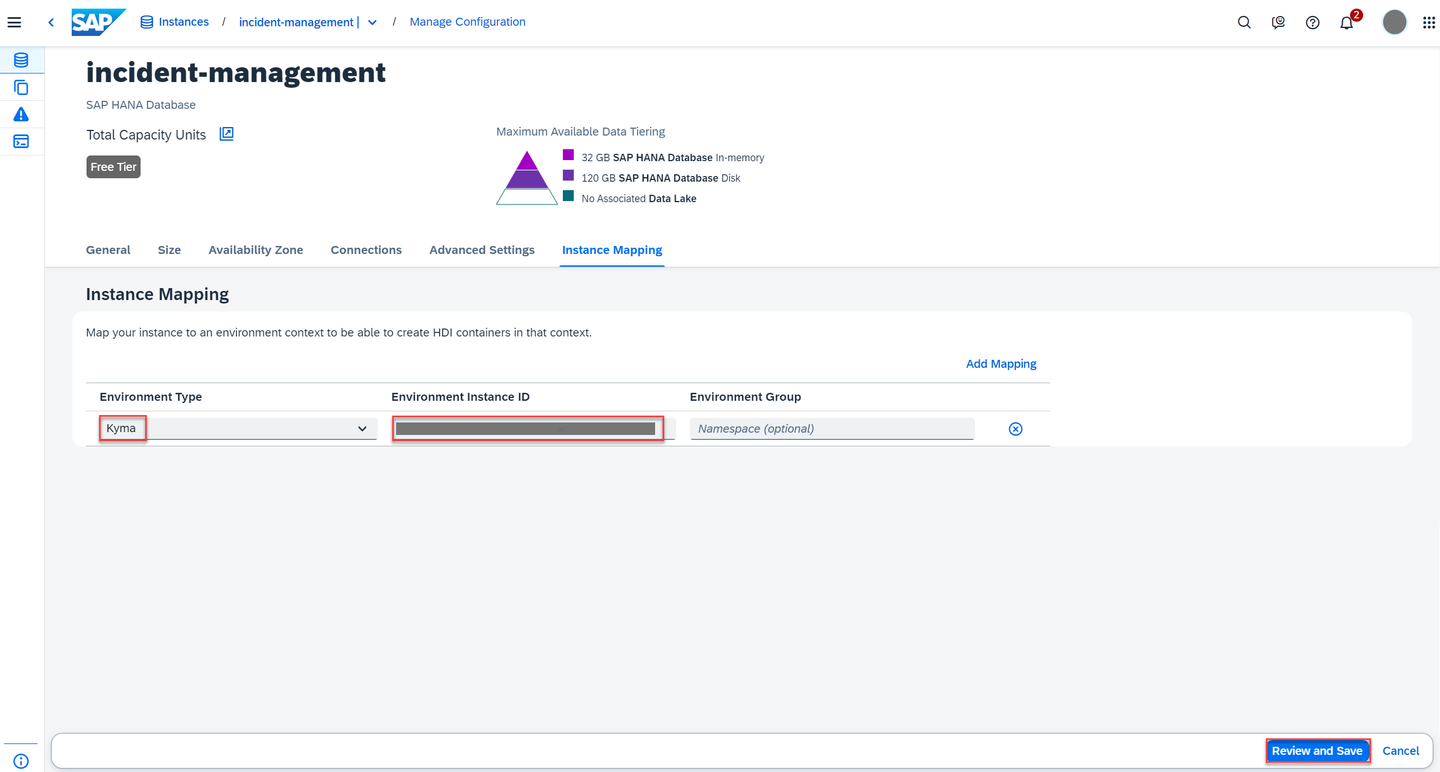Click the Disk purple legend swatch
This screenshot has height=772, width=1440.
point(568,175)
